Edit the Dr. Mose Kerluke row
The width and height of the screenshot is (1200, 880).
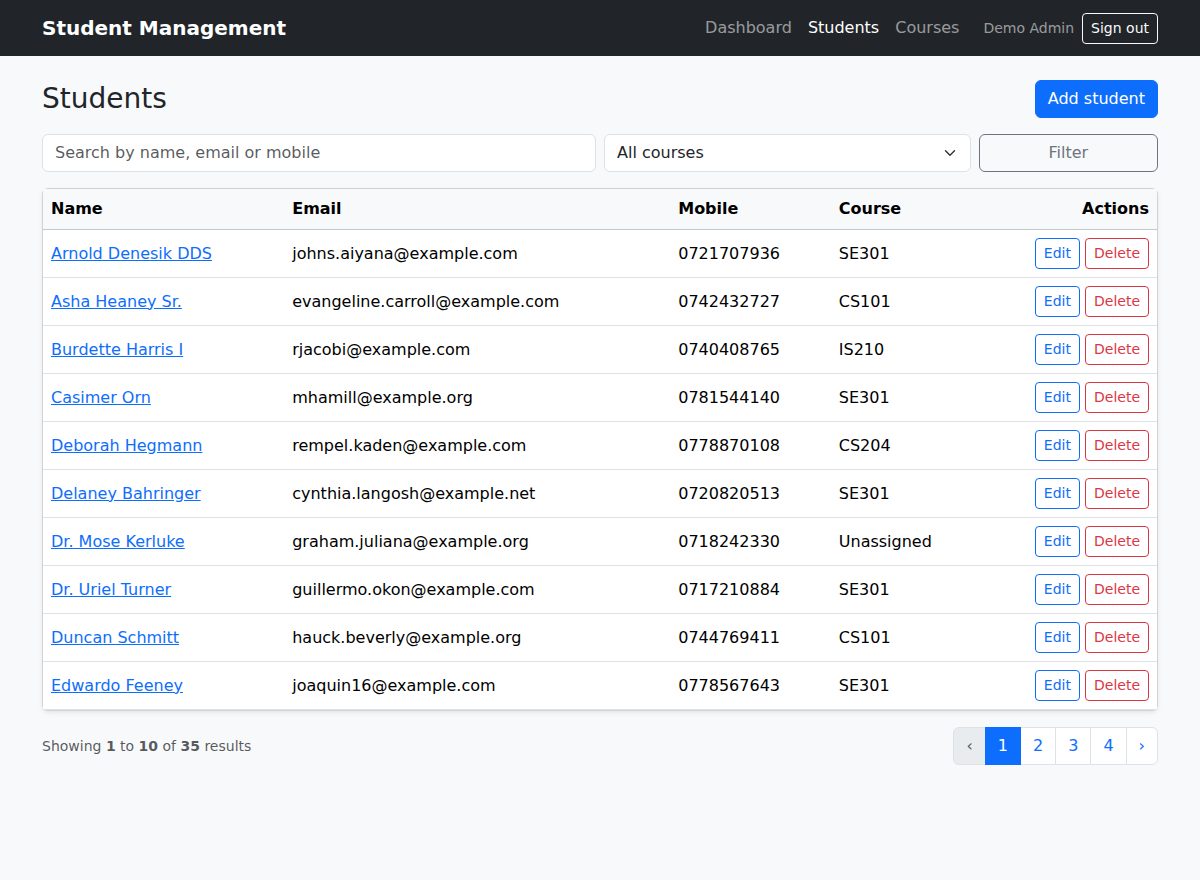coord(1057,542)
